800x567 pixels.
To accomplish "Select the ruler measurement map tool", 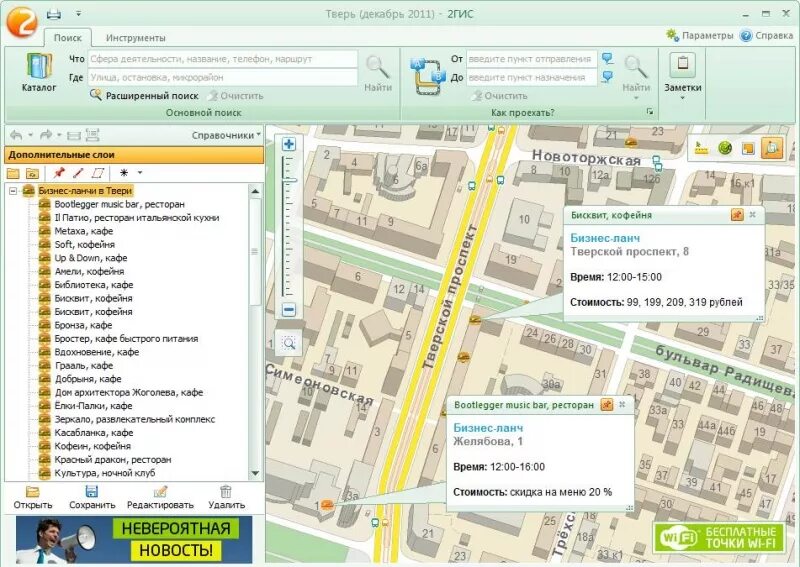I will pos(703,148).
